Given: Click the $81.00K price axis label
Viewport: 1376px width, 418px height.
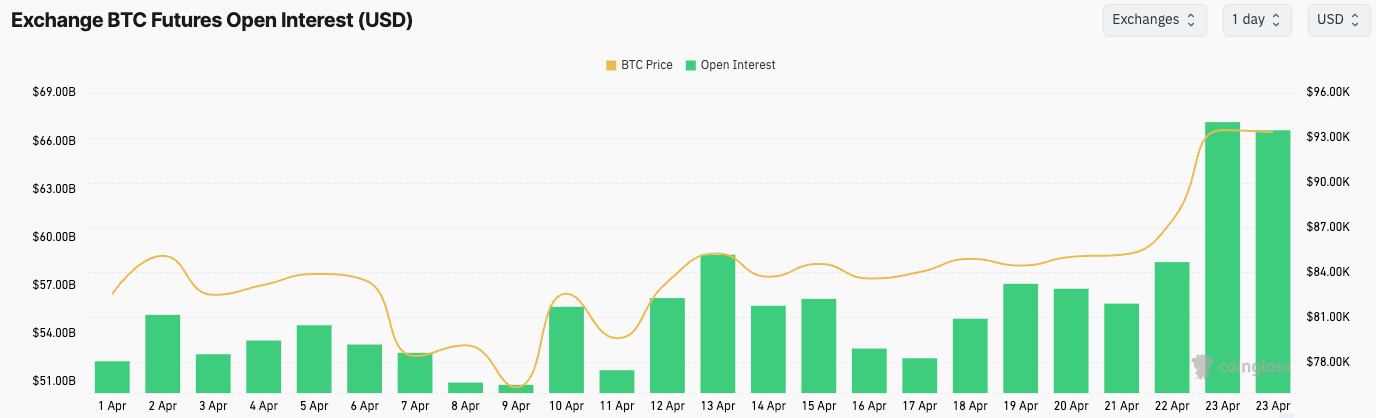Looking at the screenshot, I should (x=1328, y=317).
